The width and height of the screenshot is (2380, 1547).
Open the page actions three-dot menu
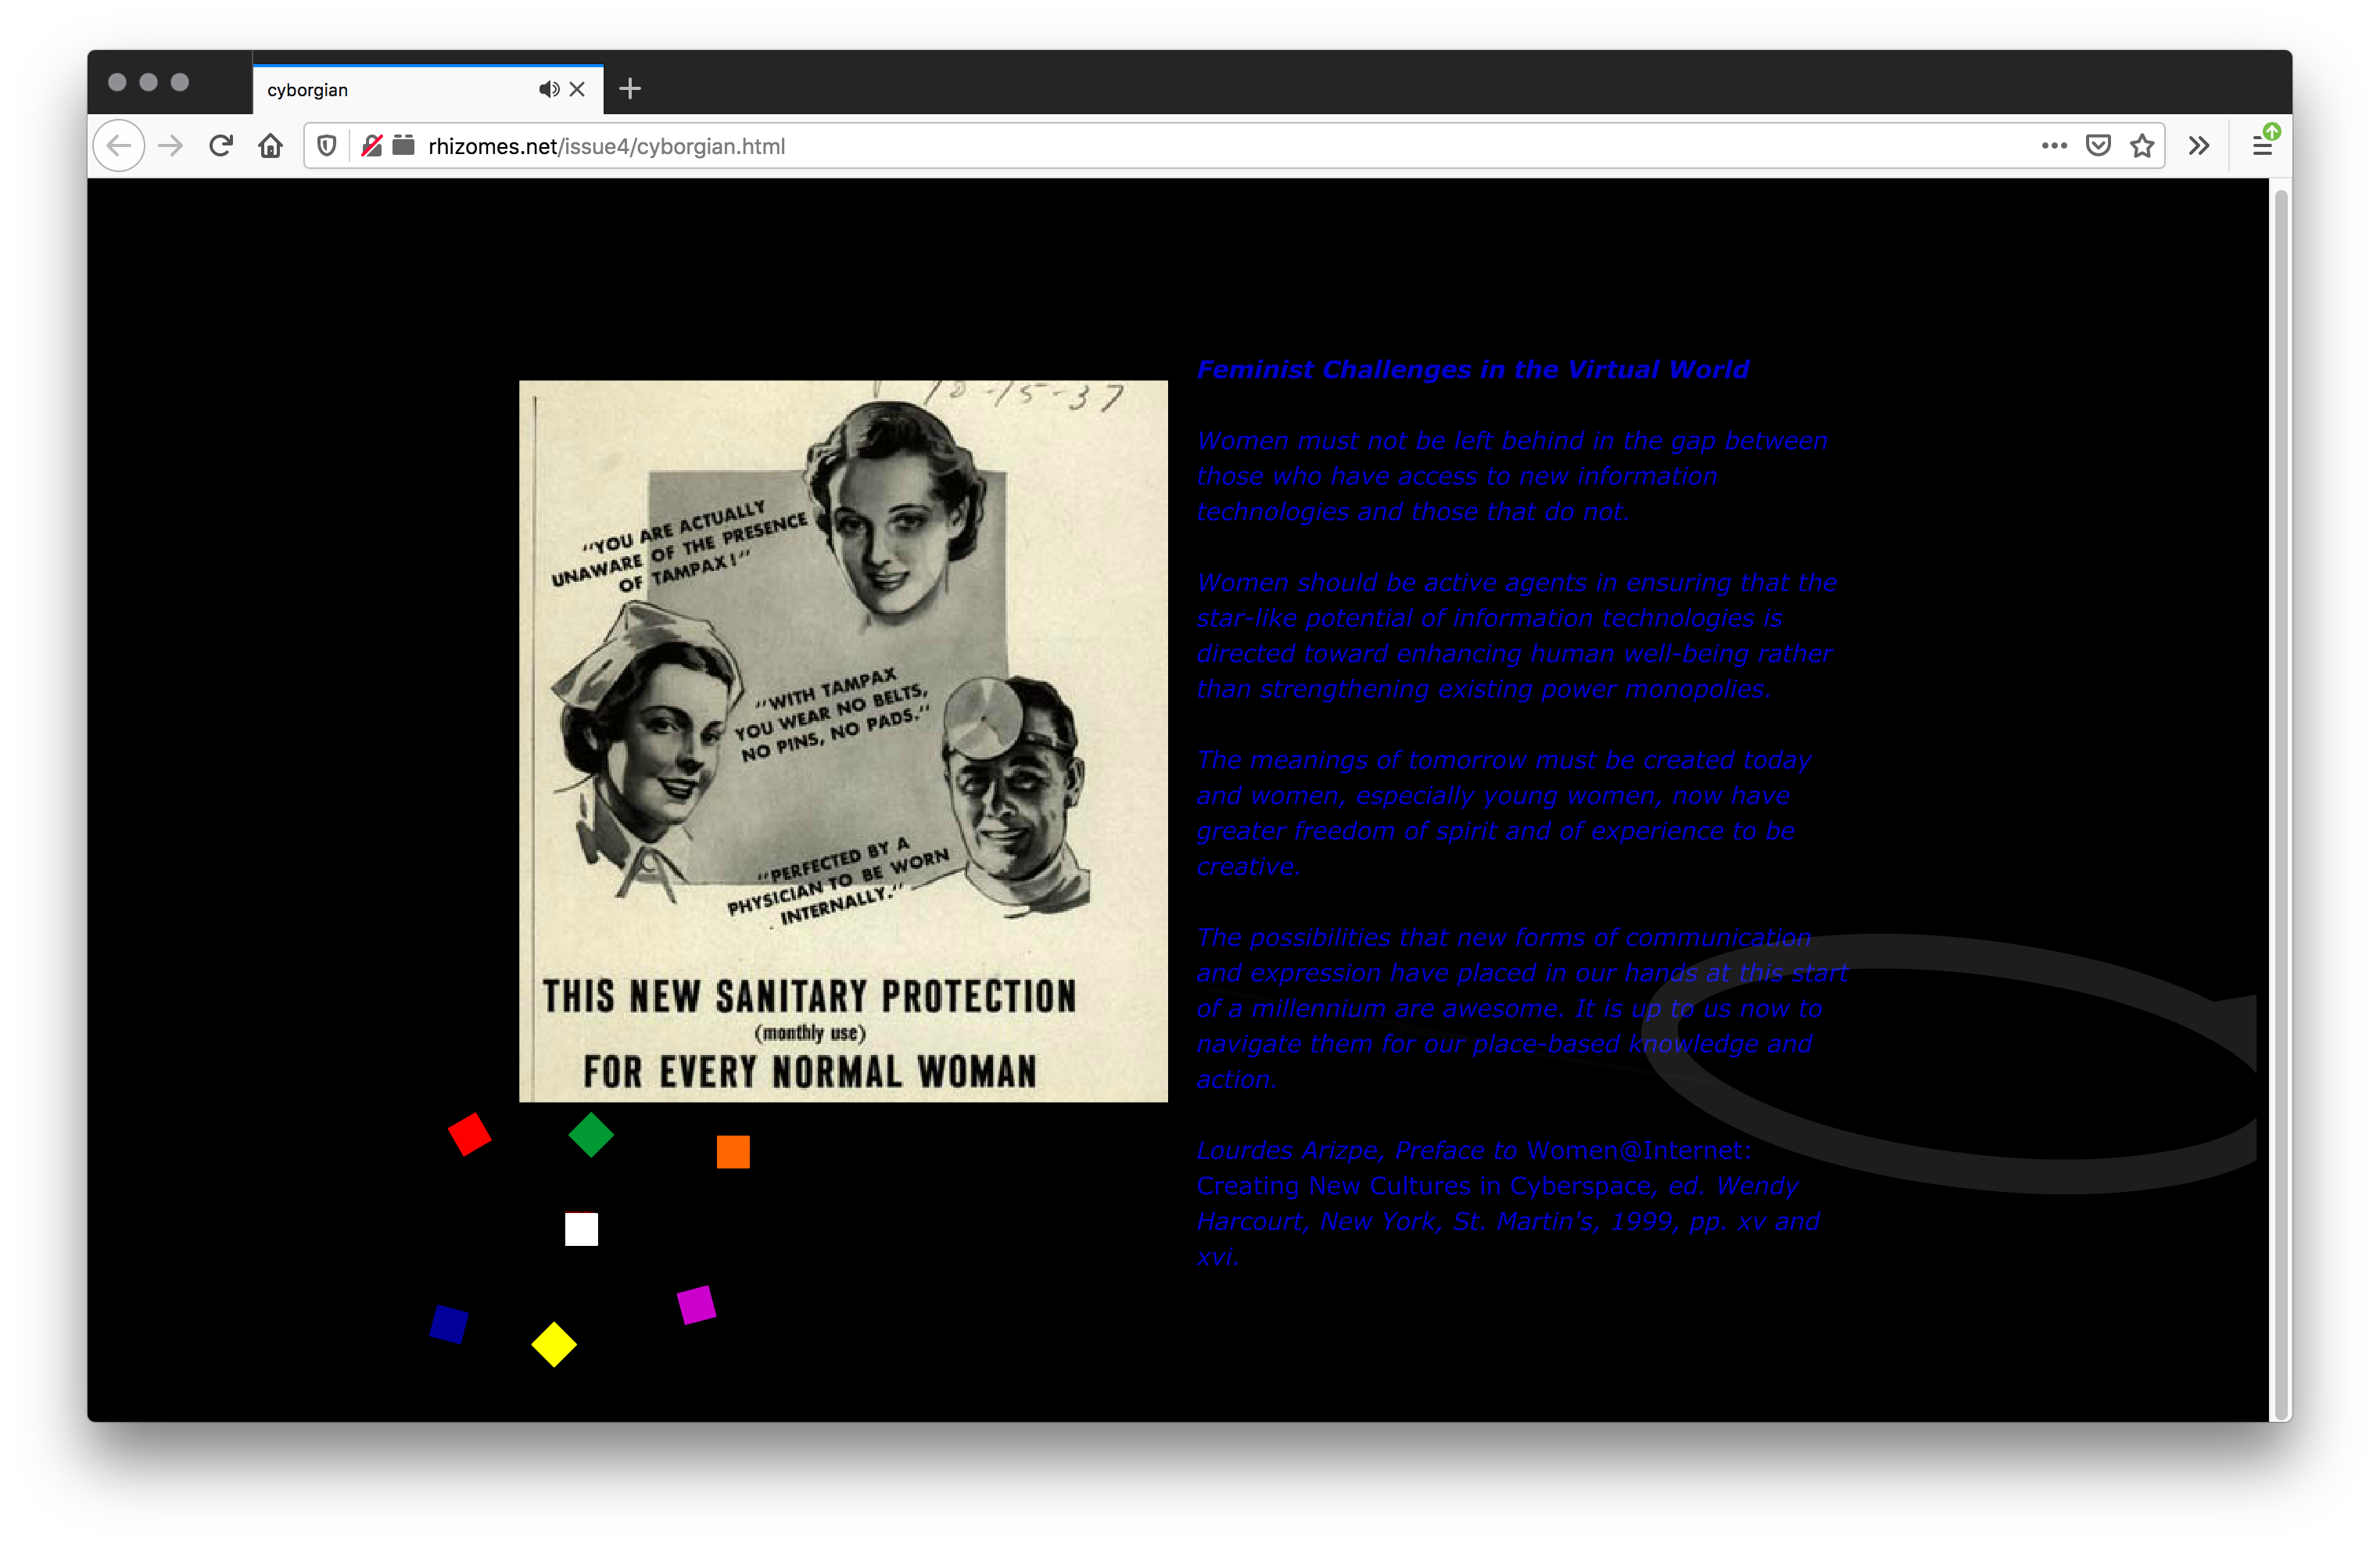(x=2054, y=146)
